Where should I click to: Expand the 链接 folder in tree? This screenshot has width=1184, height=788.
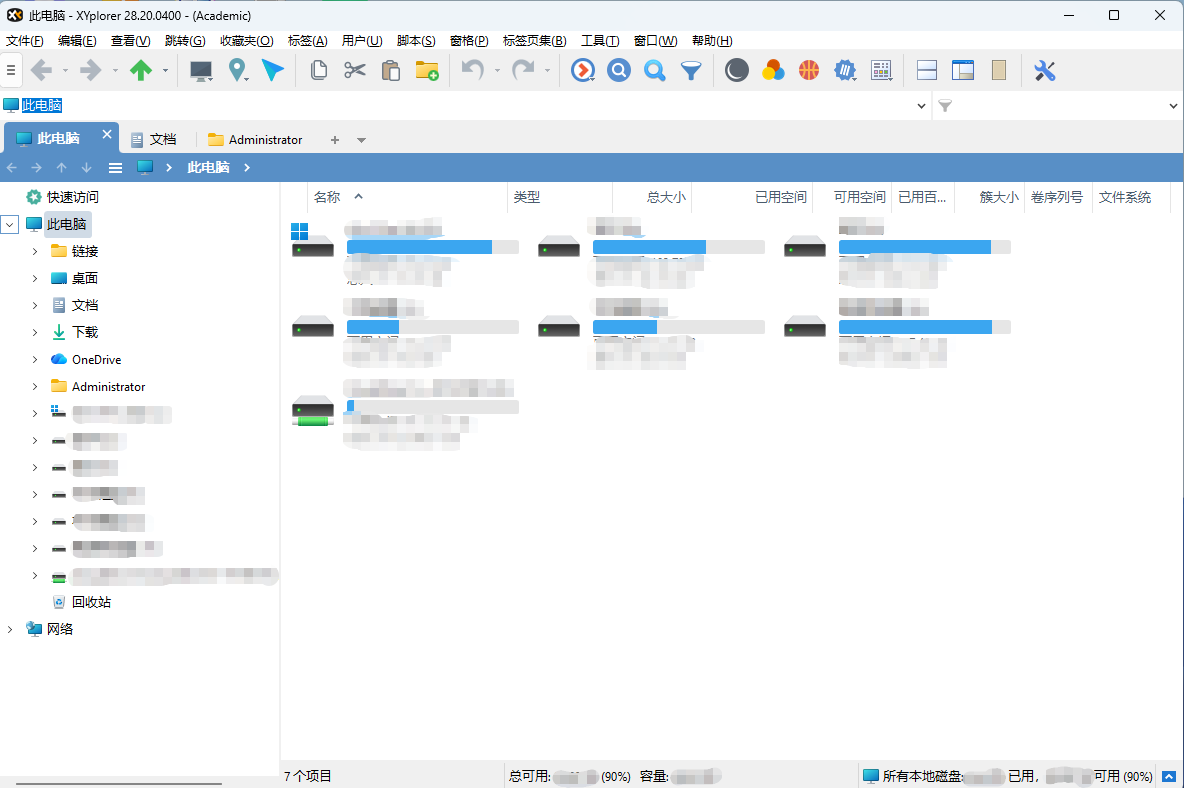35,251
